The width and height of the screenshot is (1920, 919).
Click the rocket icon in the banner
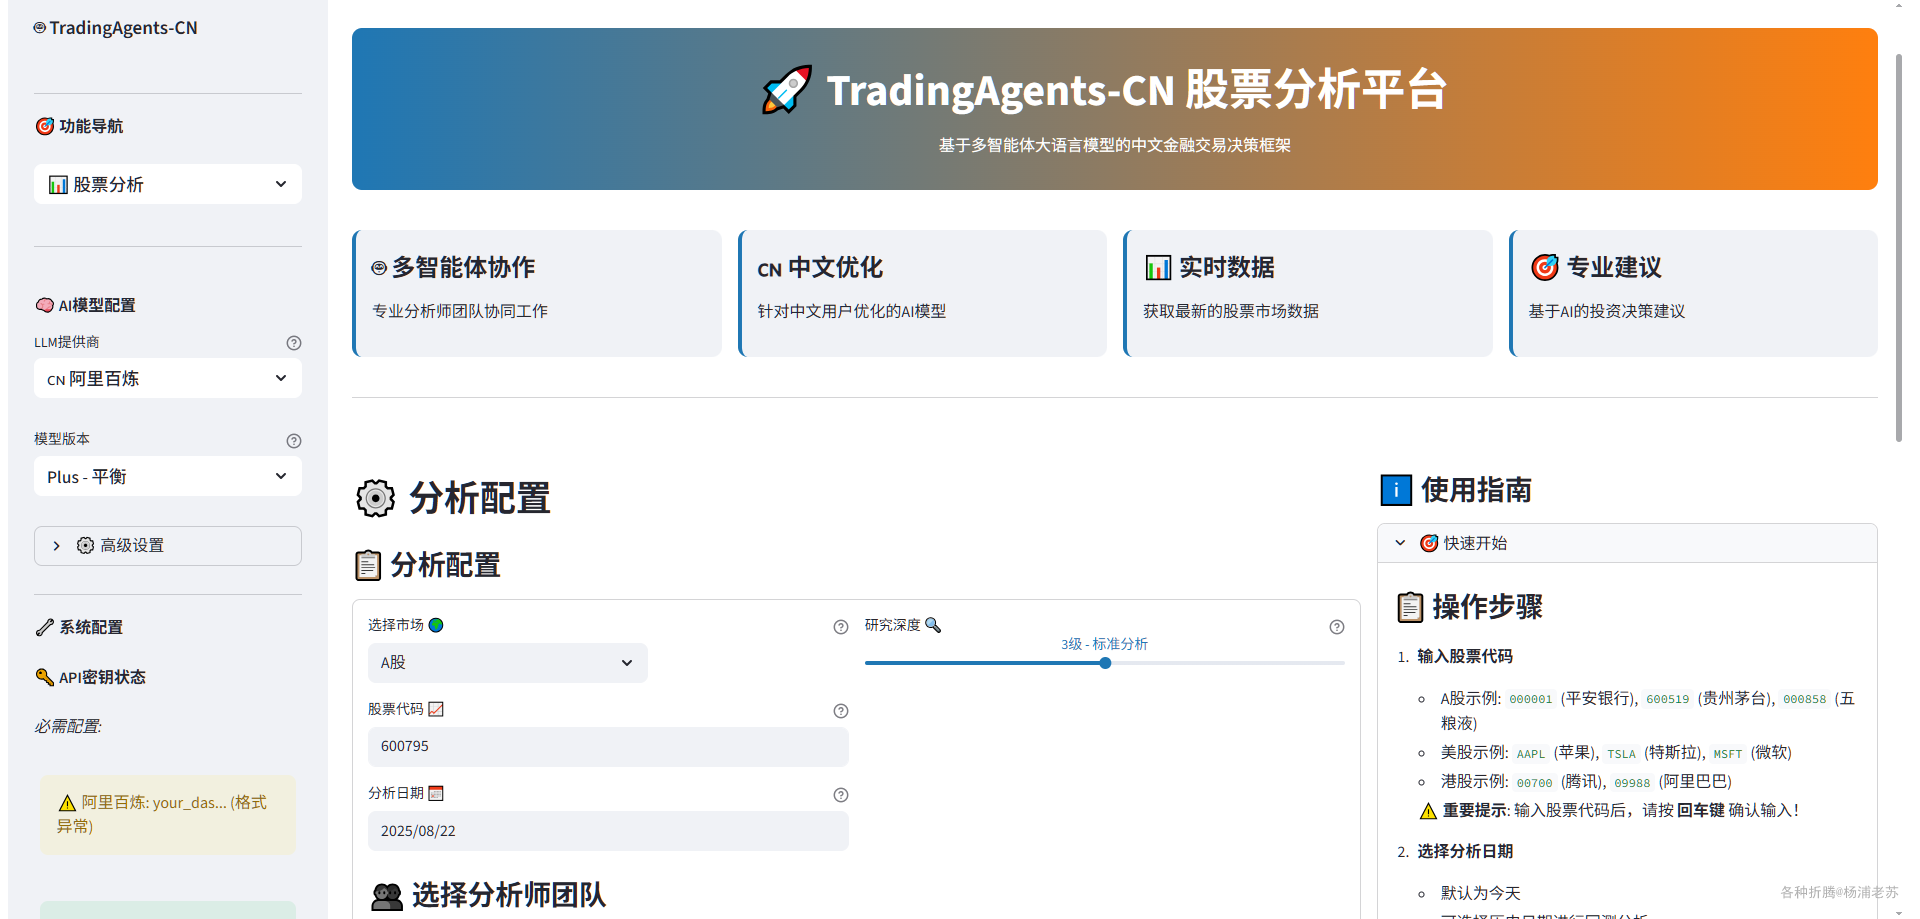[x=787, y=90]
